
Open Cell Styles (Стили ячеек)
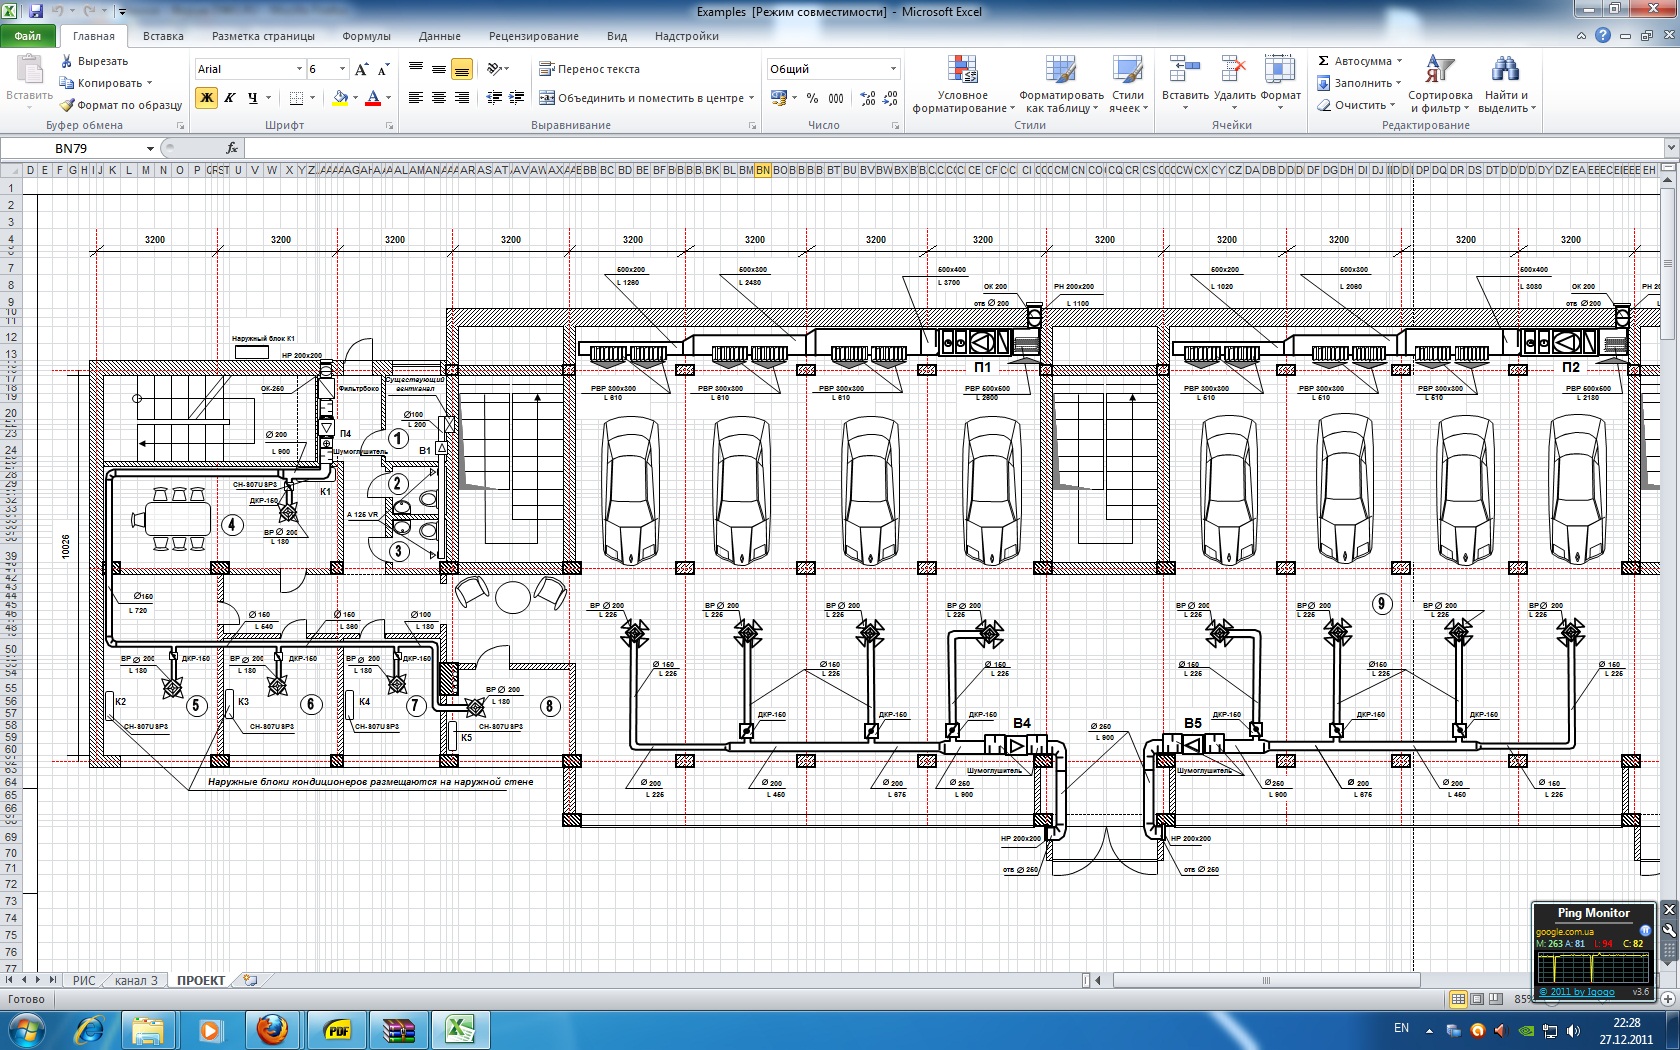point(1128,84)
